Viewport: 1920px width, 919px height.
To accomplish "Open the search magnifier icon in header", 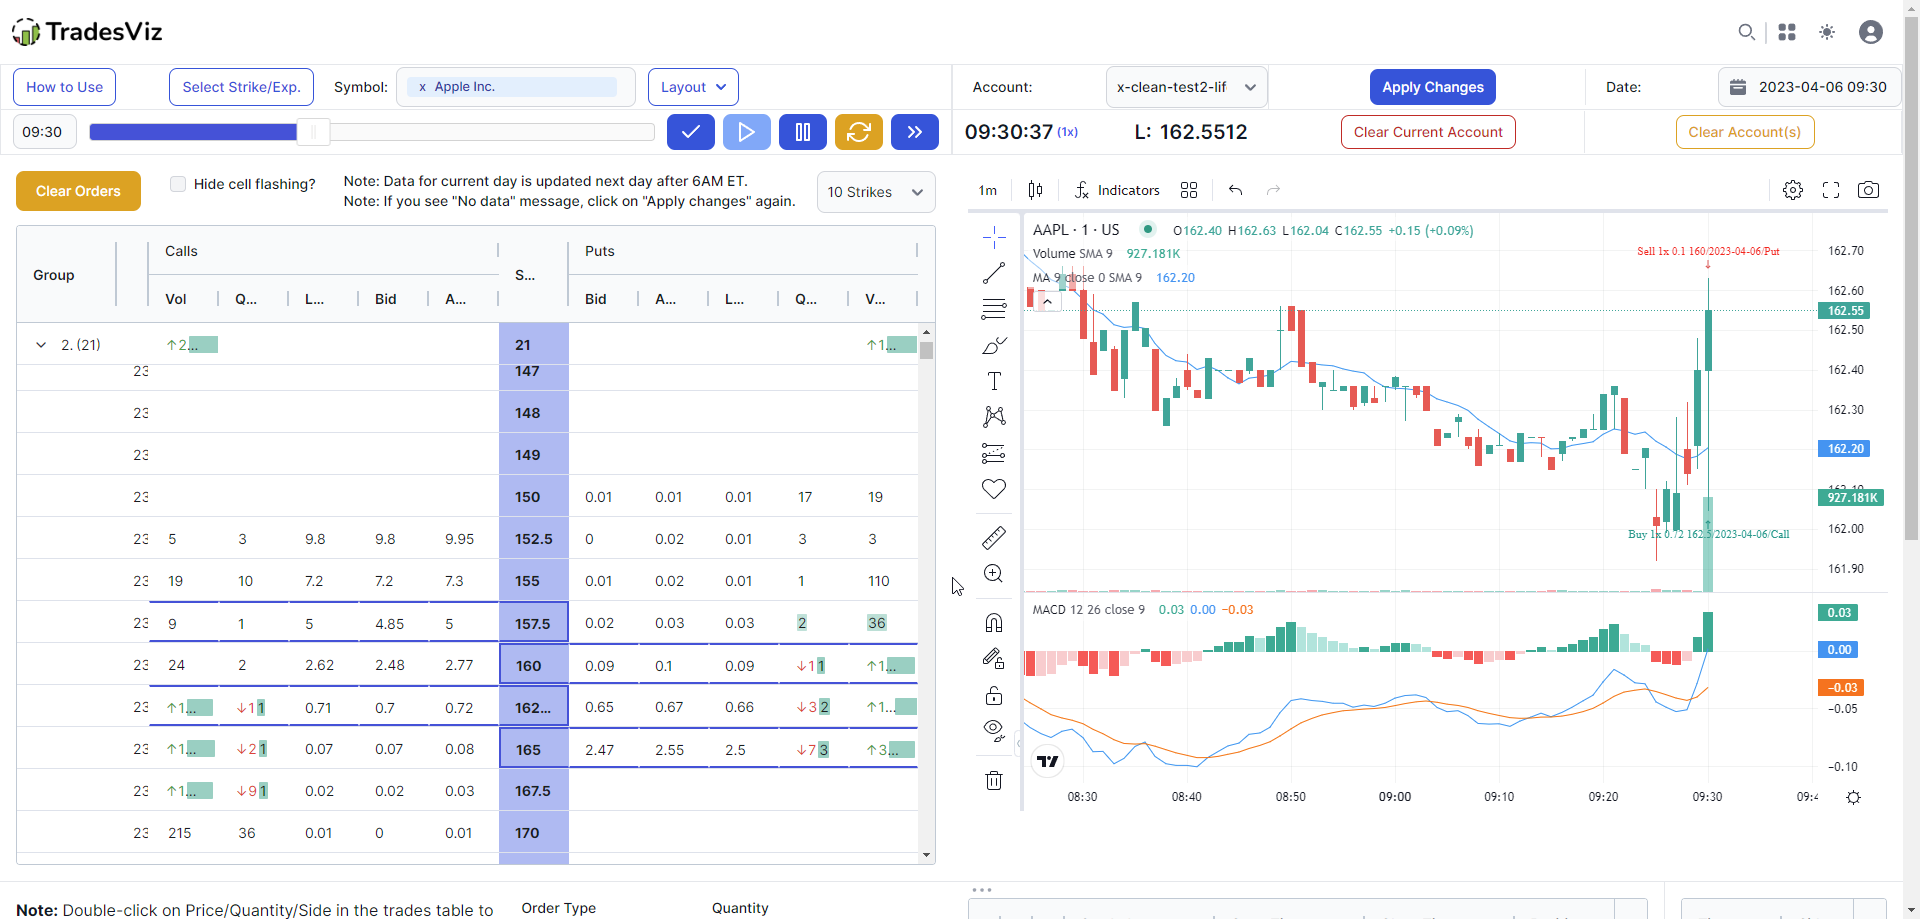I will click(x=1746, y=32).
